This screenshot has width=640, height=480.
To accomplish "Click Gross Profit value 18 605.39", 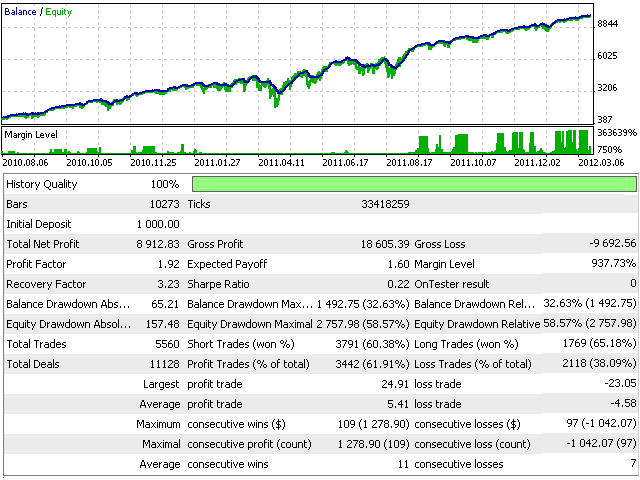I will point(385,244).
